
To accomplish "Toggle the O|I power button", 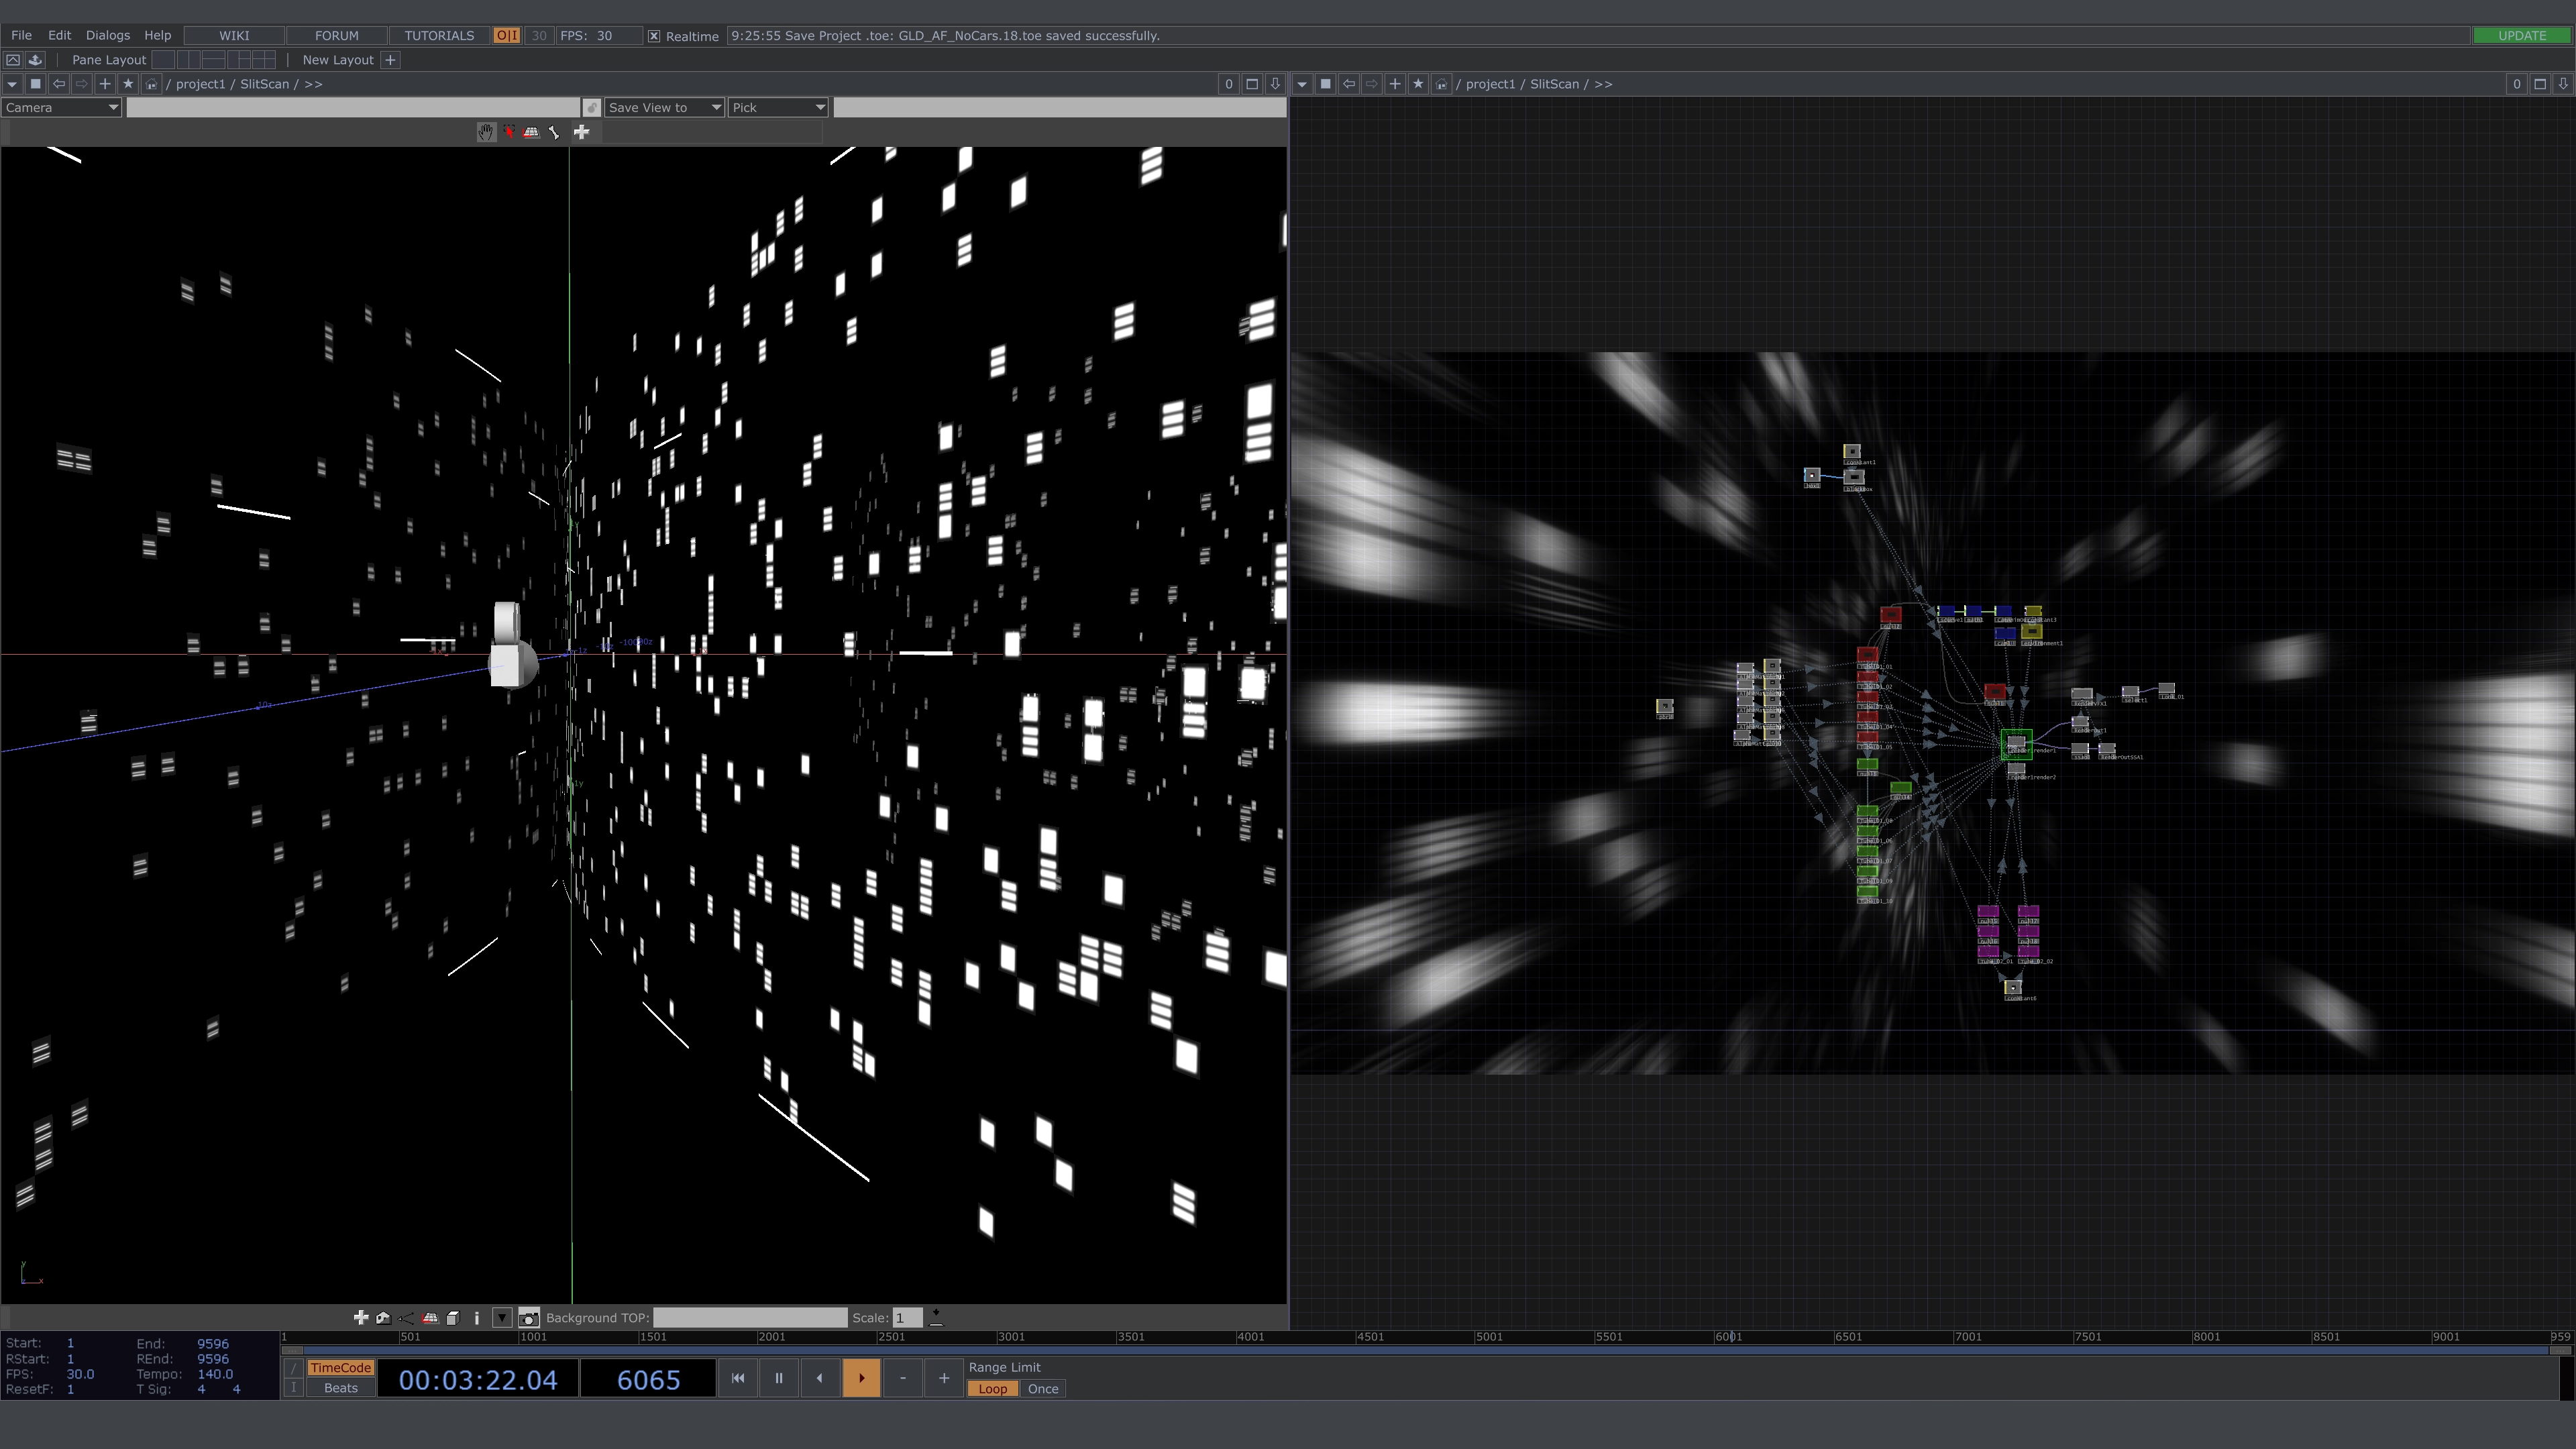I will [506, 35].
